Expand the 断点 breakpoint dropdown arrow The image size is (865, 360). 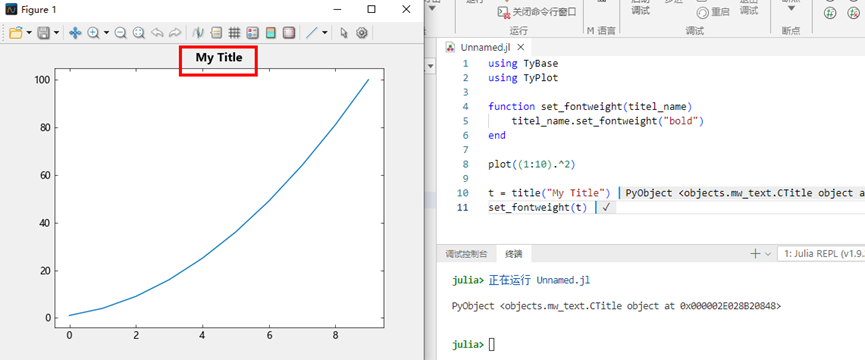click(791, 8)
